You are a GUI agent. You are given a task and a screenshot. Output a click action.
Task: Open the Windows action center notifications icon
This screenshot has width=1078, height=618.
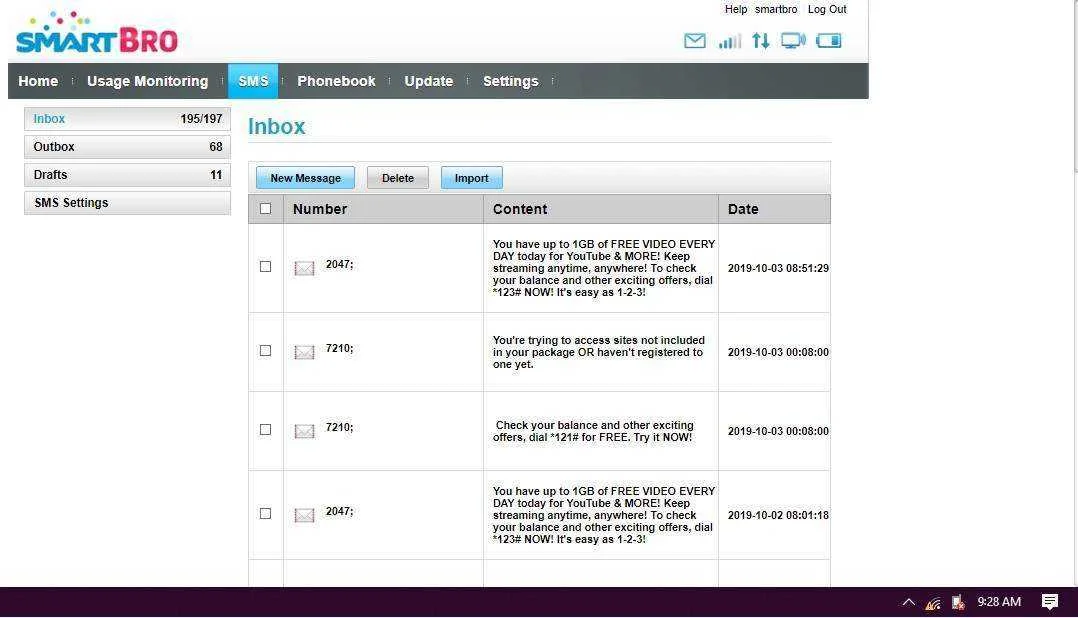pyautogui.click(x=1049, y=602)
